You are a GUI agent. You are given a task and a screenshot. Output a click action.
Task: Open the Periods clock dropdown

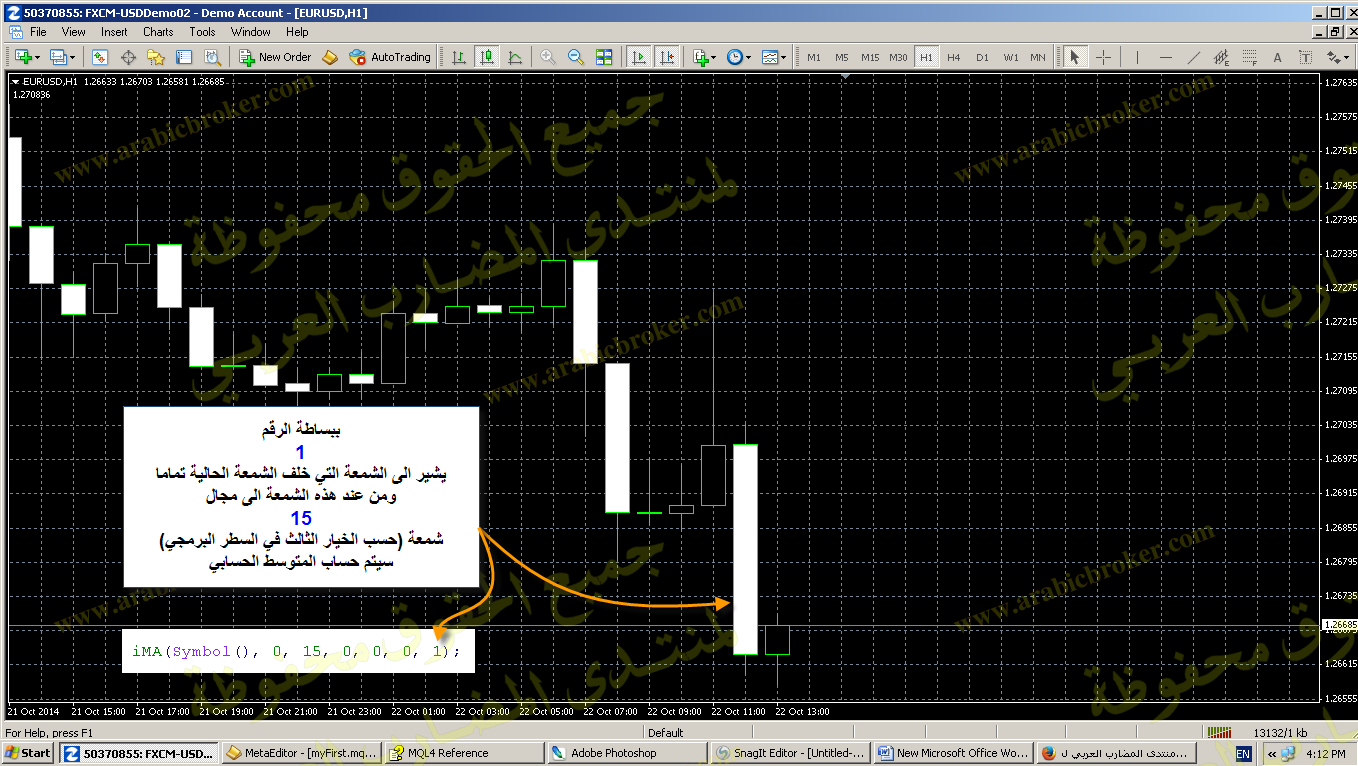point(739,57)
